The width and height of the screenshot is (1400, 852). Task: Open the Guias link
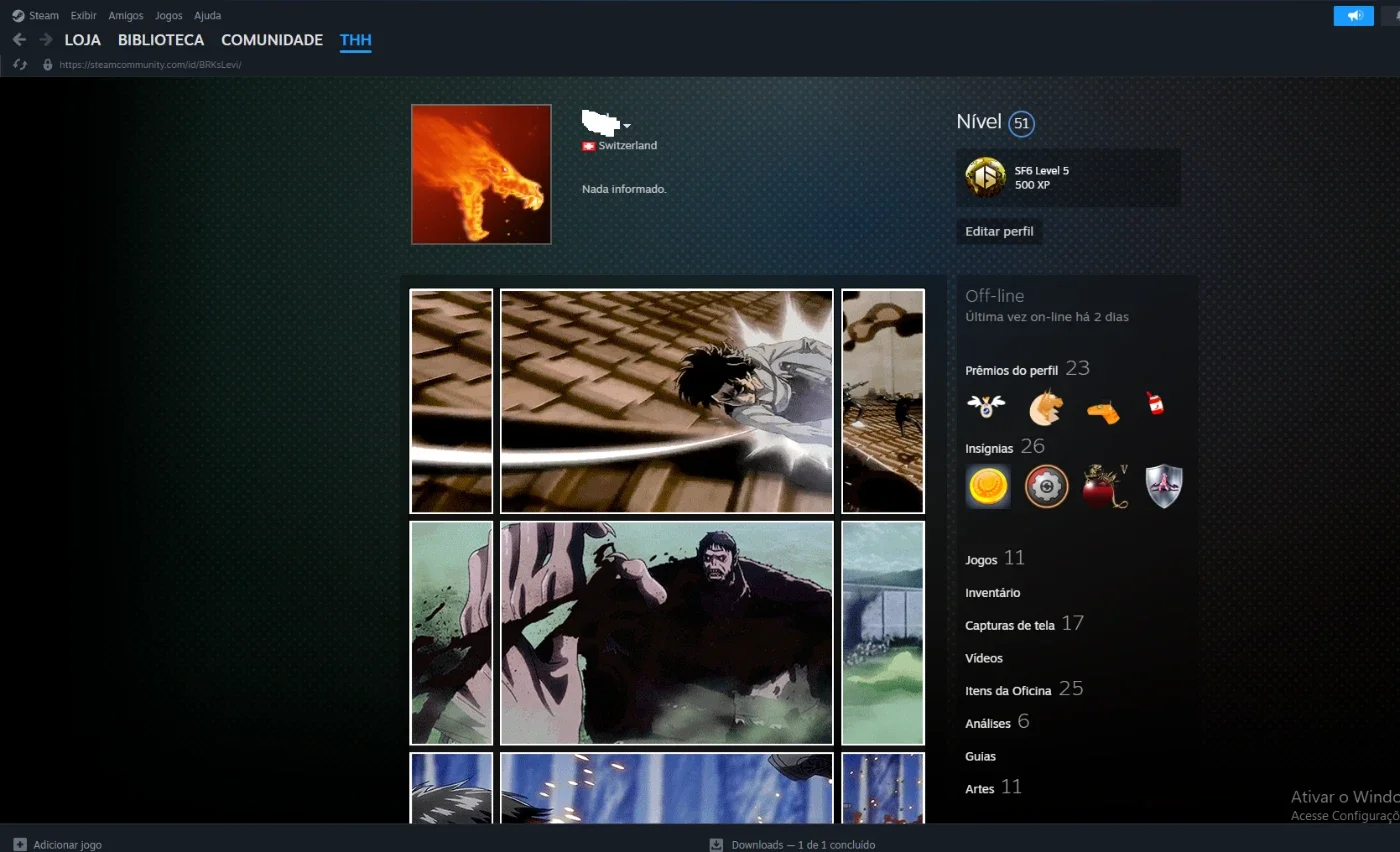point(980,756)
